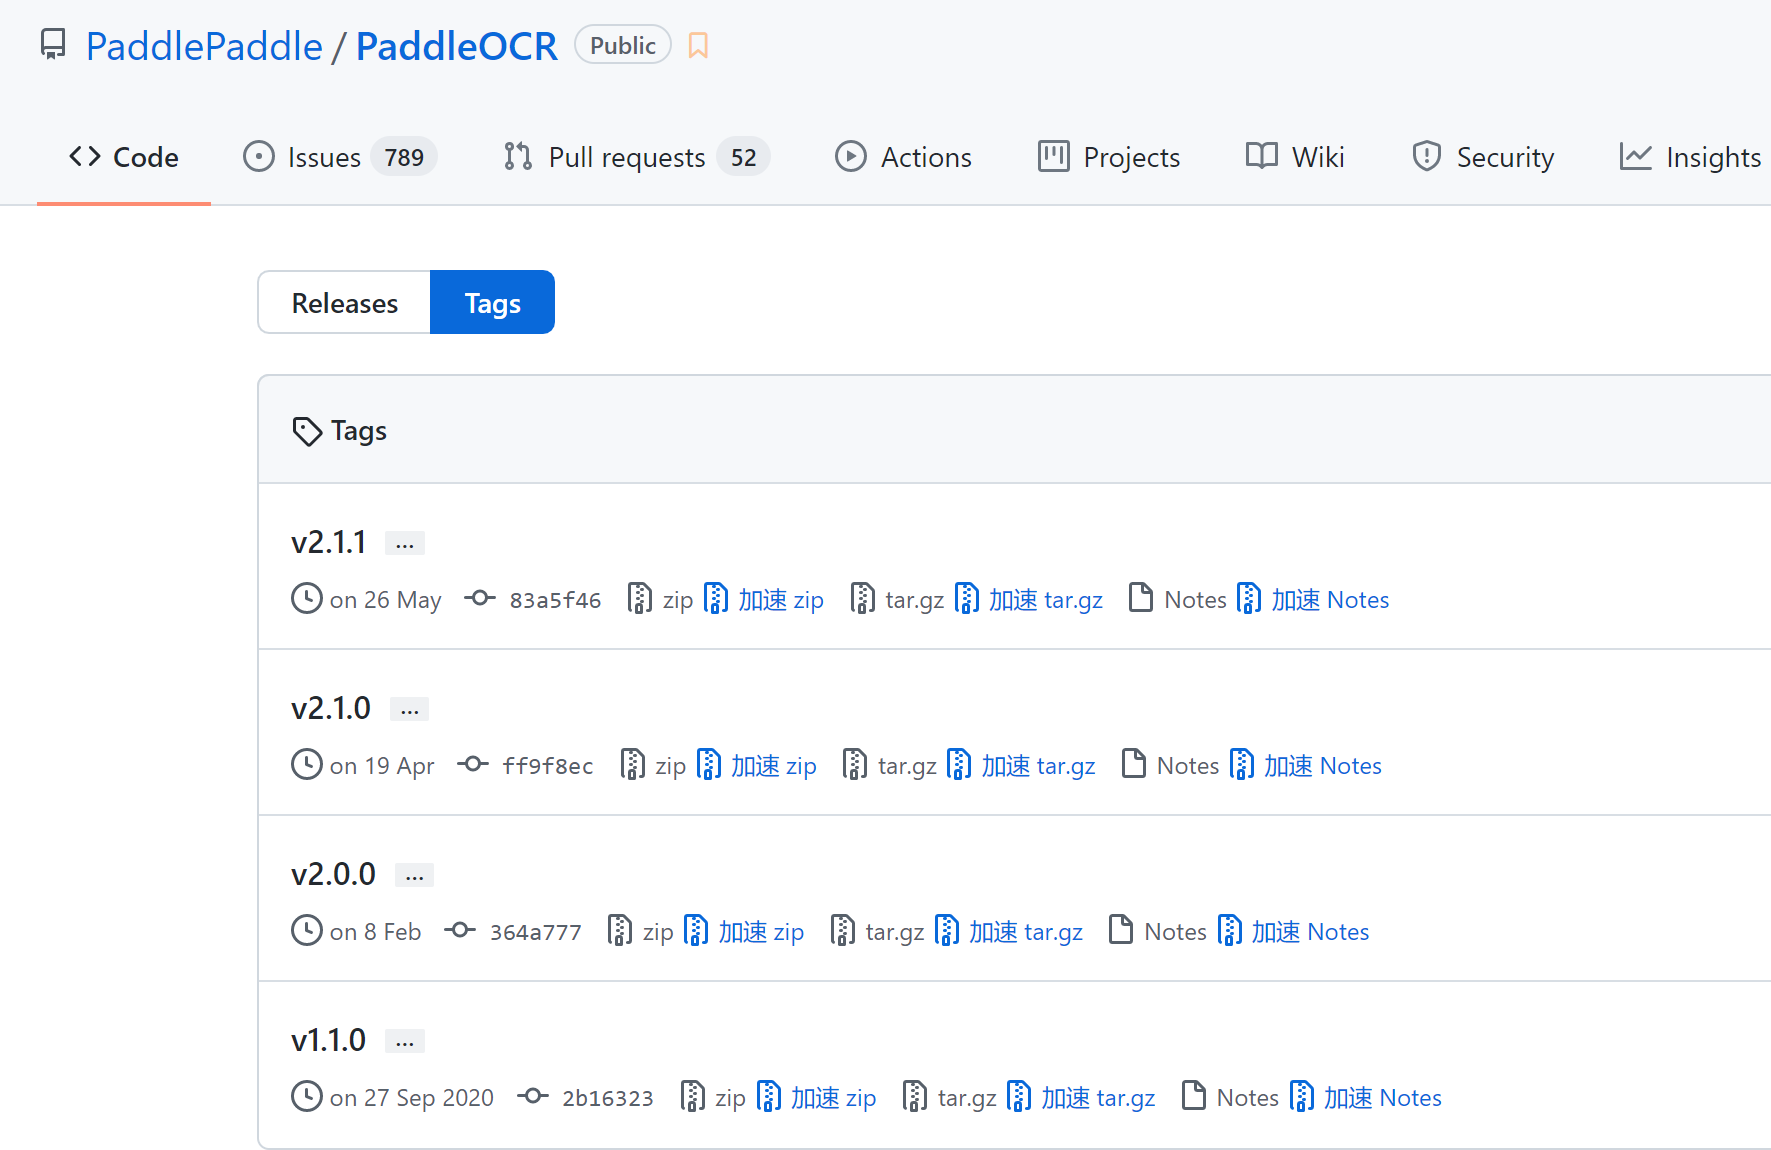
Task: Click 加速 Notes for v2.1.0
Action: pyautogui.click(x=1306, y=765)
